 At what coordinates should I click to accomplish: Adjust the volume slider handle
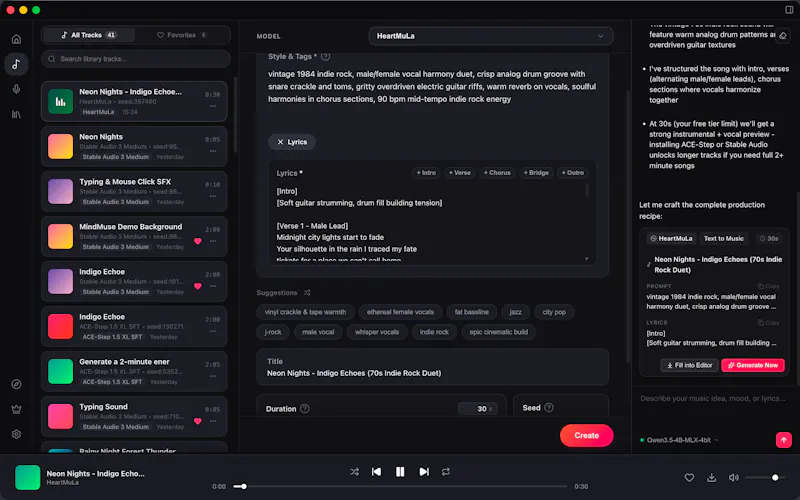(775, 478)
